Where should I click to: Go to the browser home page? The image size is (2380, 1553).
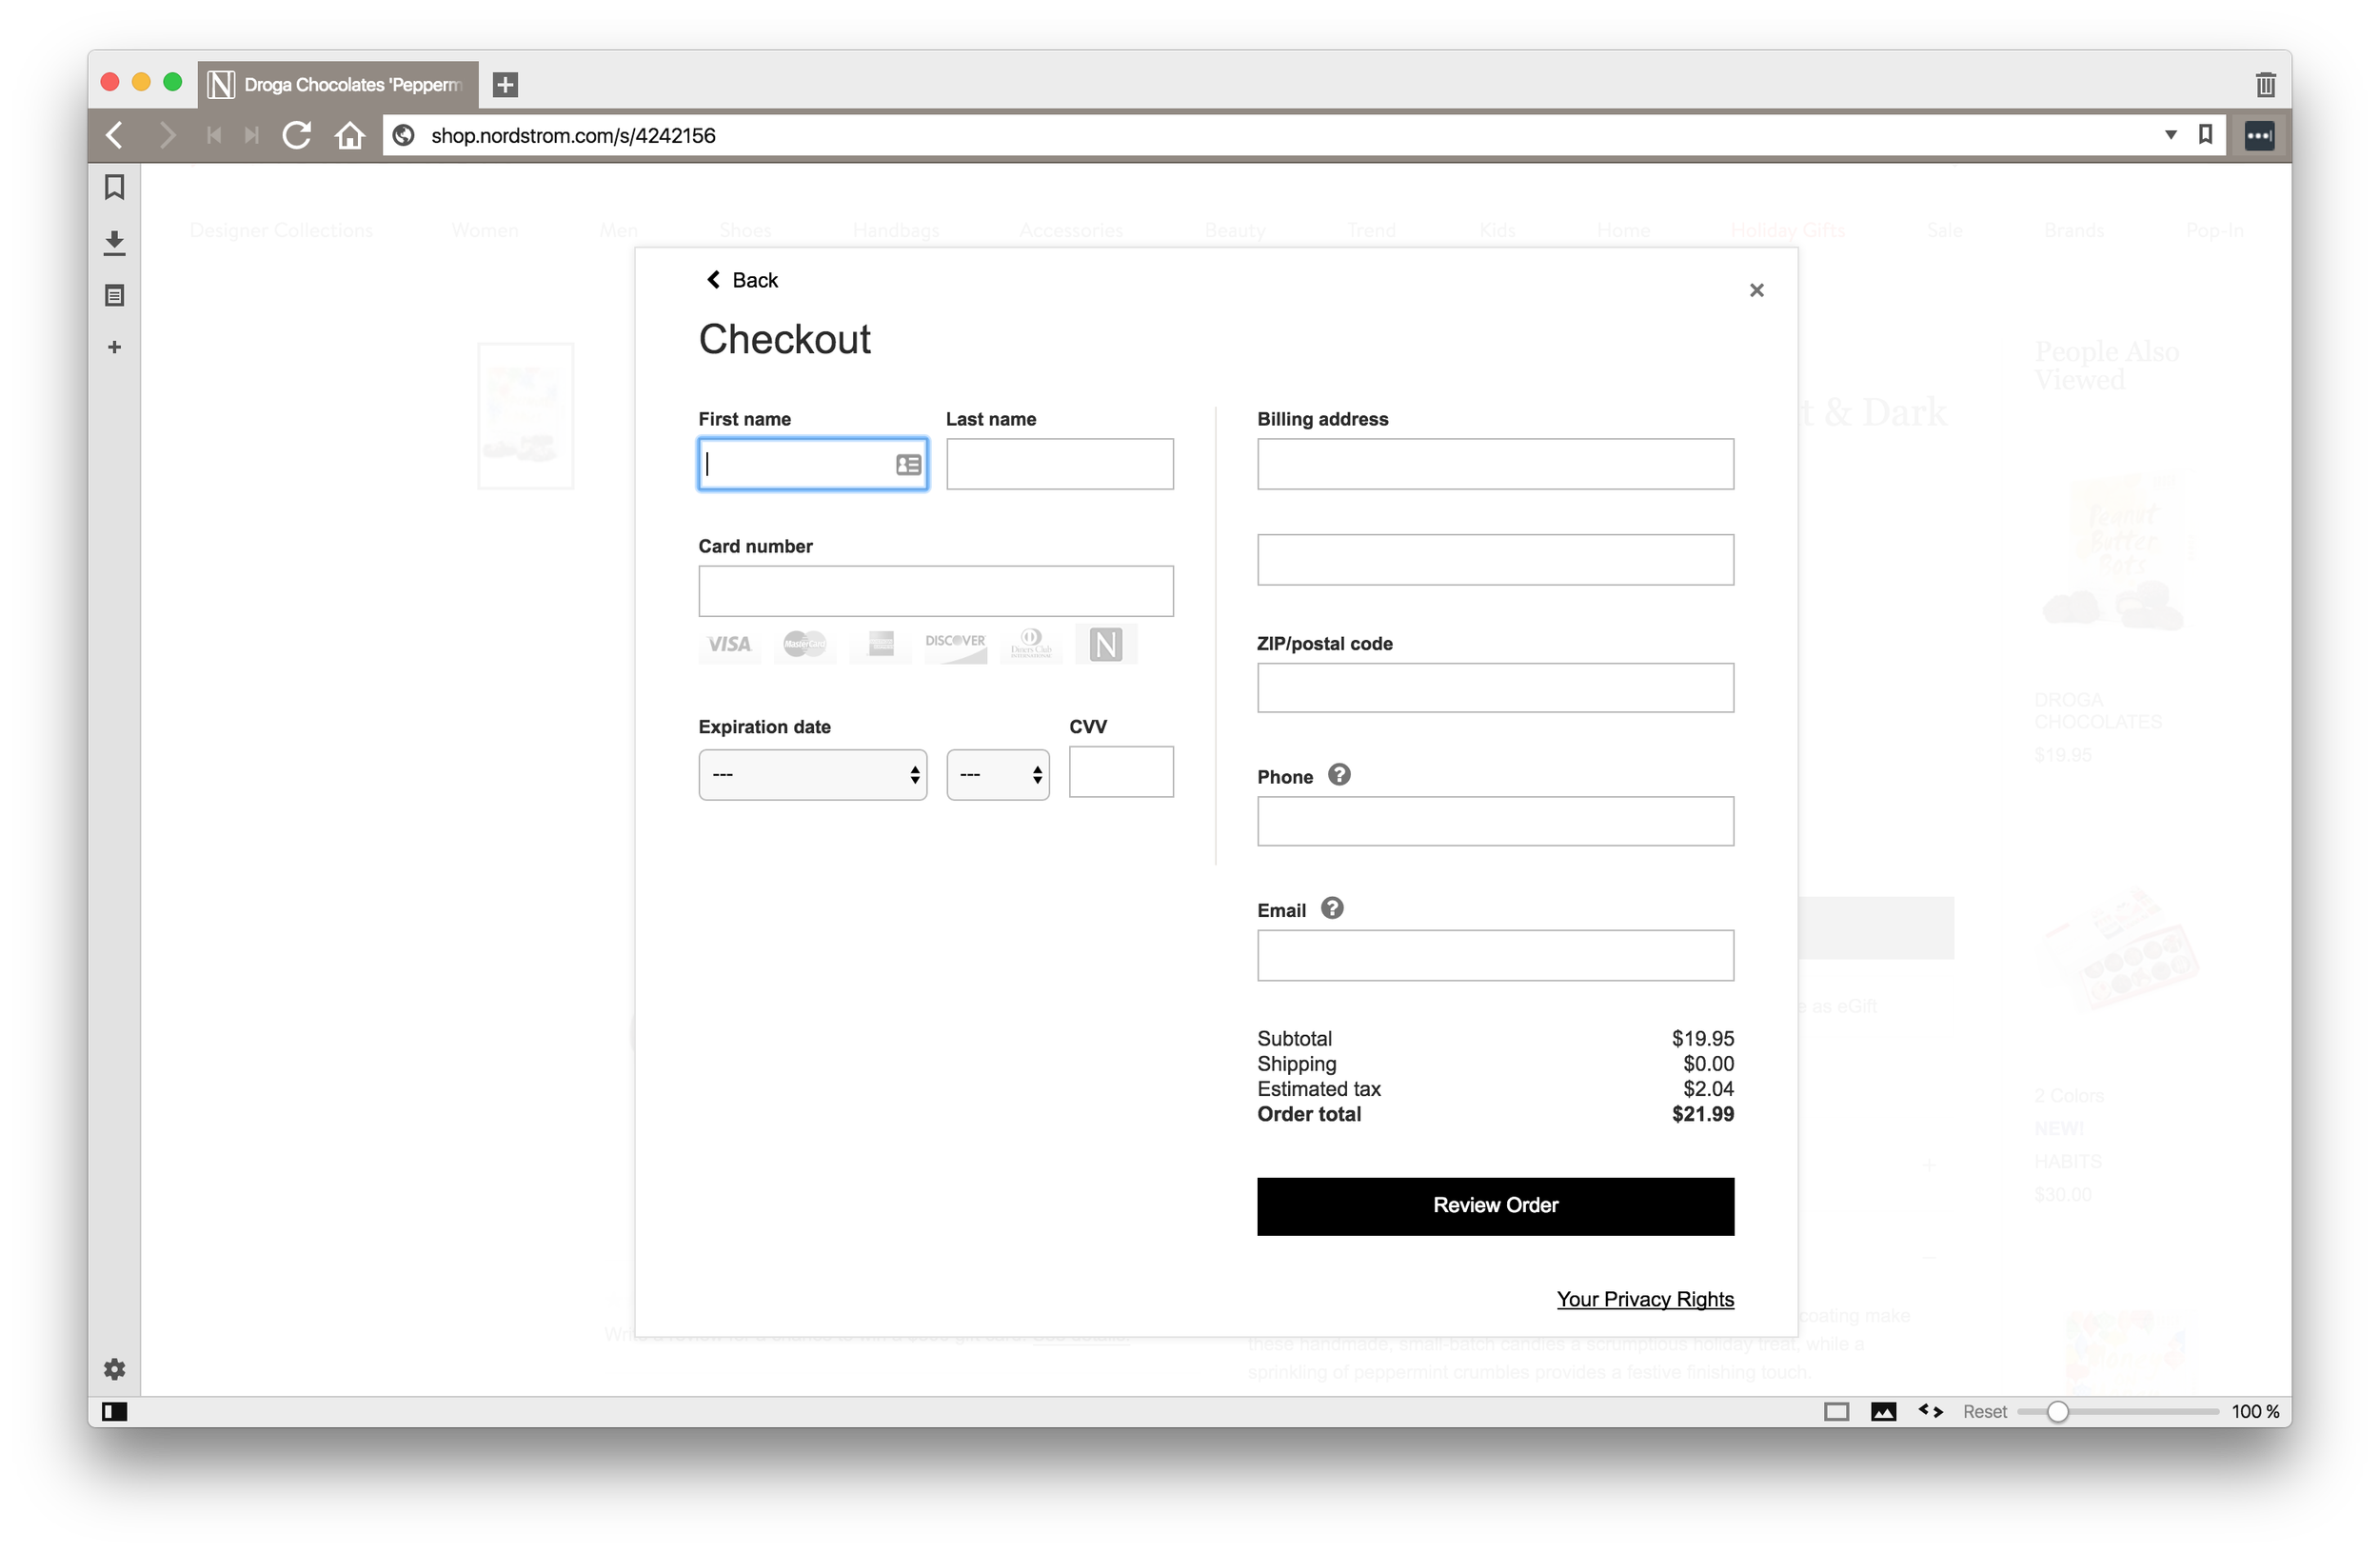[350, 135]
